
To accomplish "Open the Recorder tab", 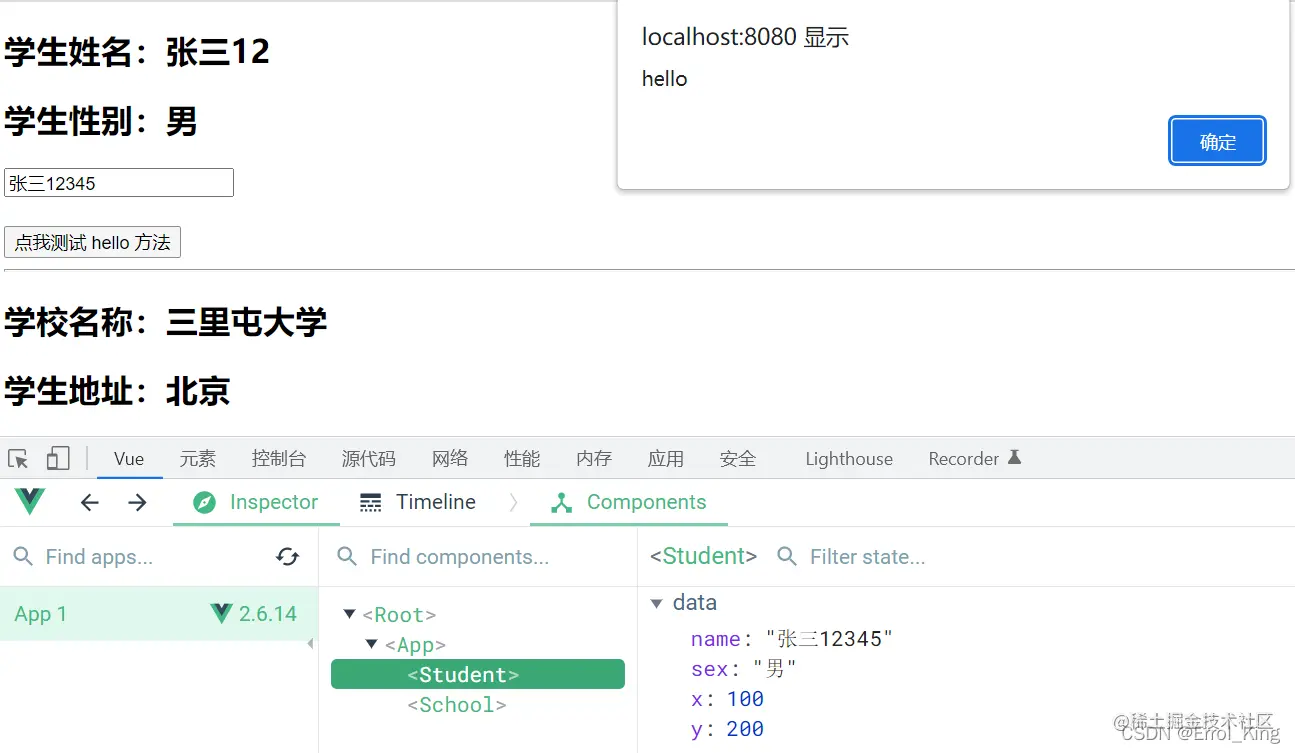I will (963, 458).
